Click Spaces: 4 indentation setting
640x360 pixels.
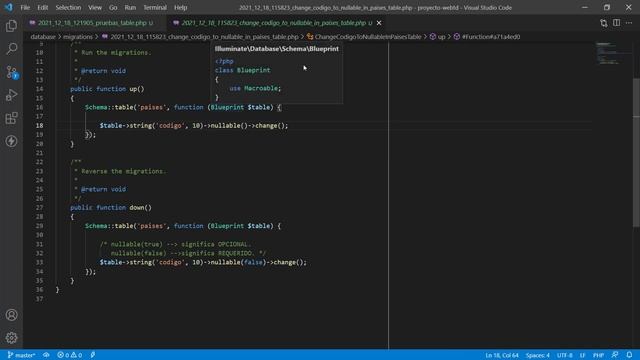538,355
